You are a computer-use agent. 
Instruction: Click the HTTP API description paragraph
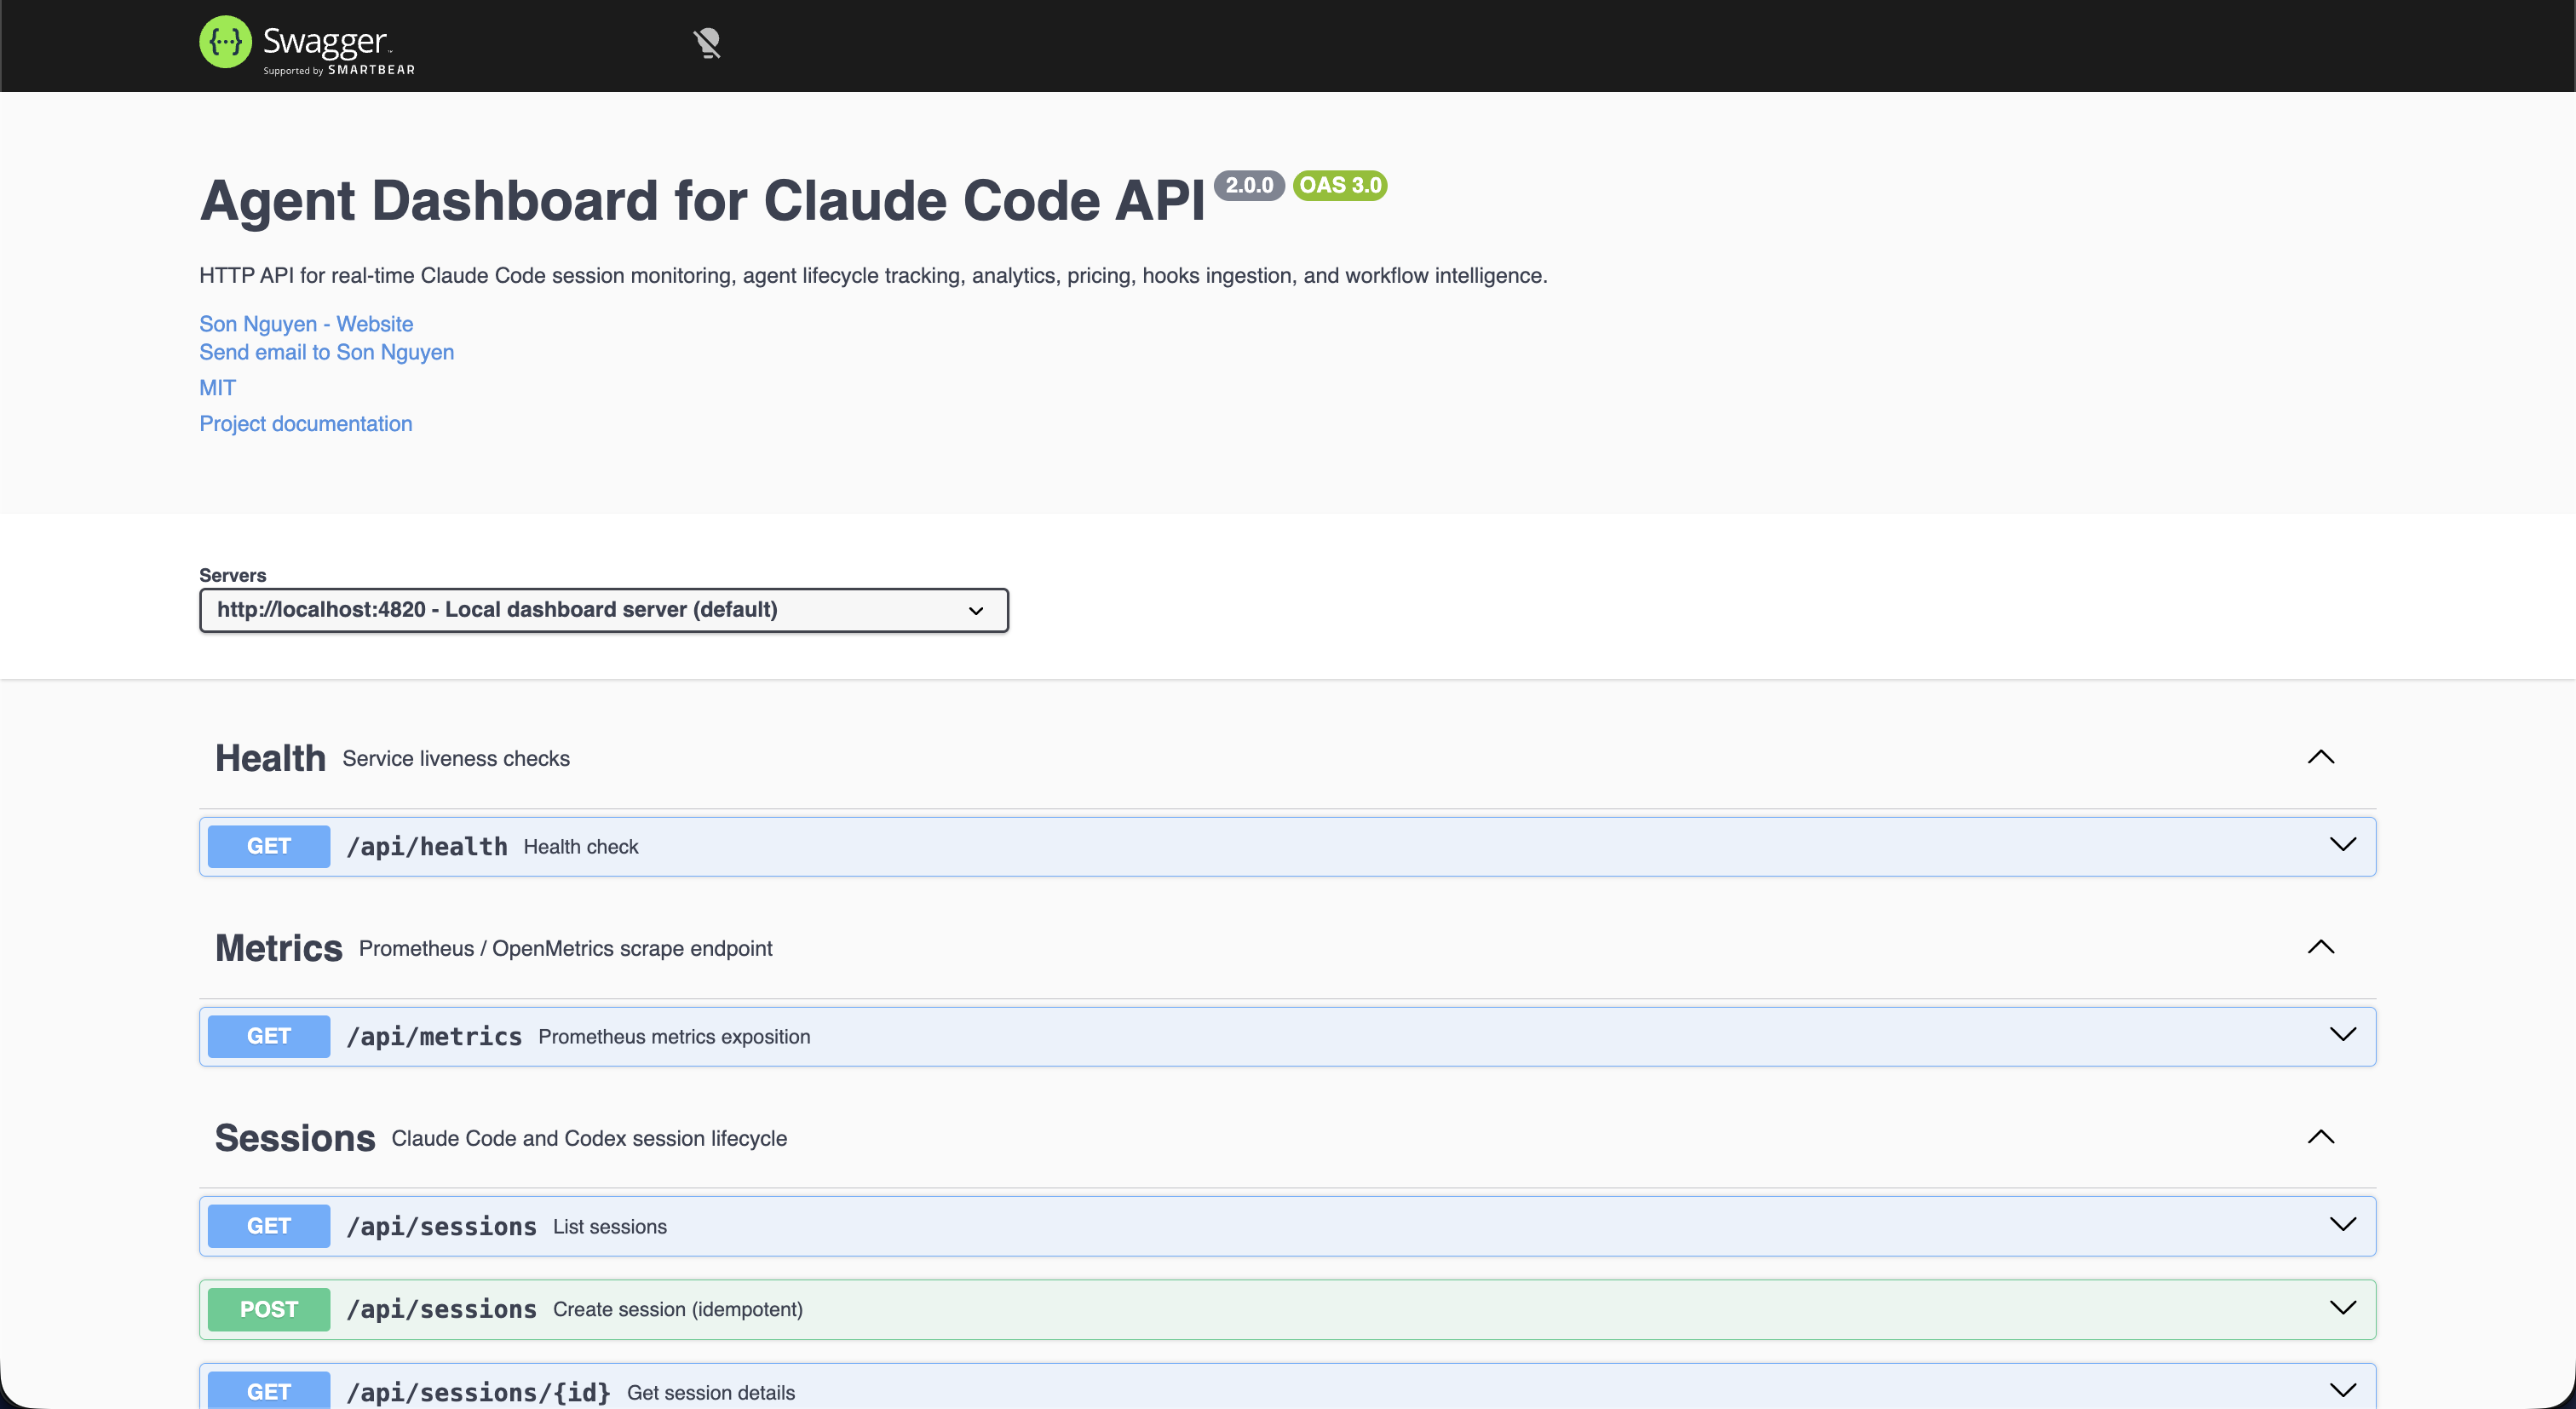873,276
